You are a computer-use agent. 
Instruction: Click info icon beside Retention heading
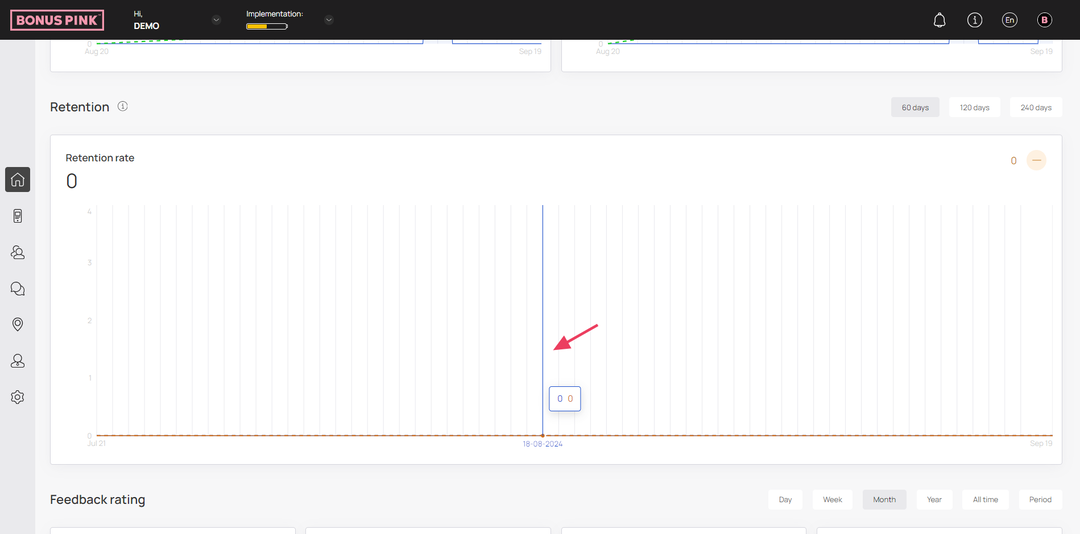(123, 106)
